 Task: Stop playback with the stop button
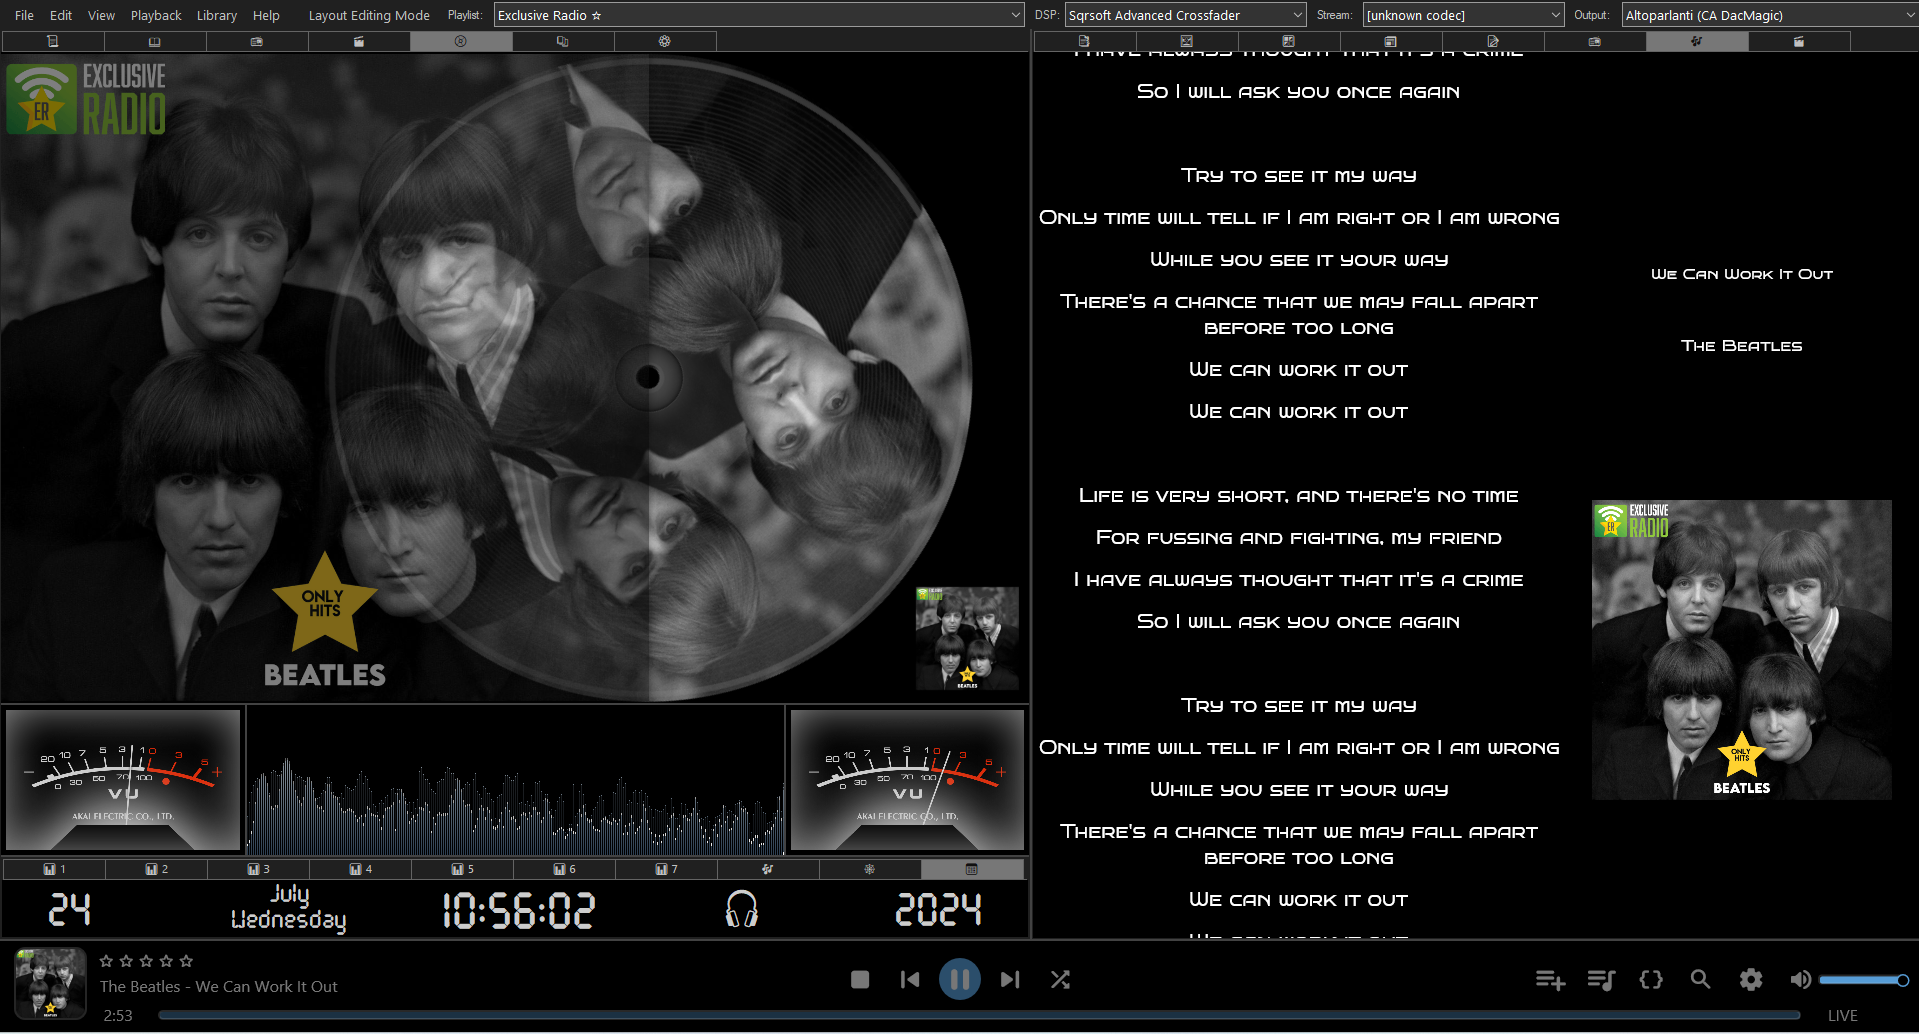(860, 980)
